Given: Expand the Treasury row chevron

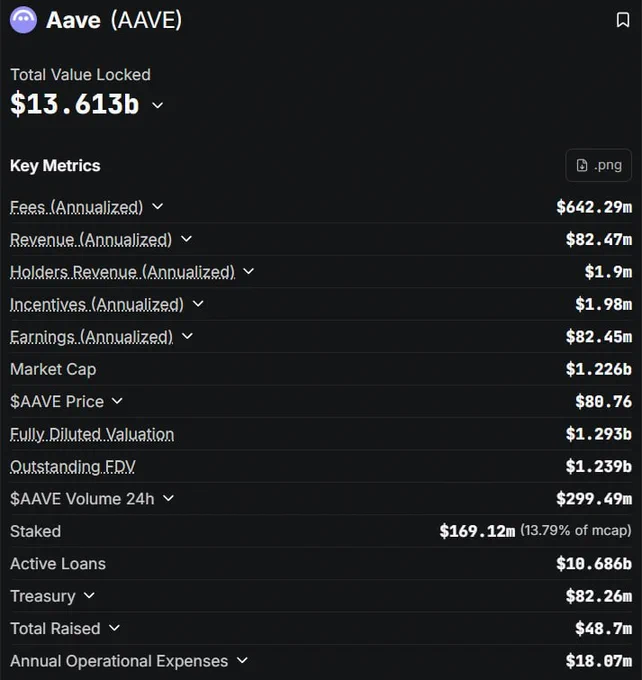Looking at the screenshot, I should click(89, 595).
